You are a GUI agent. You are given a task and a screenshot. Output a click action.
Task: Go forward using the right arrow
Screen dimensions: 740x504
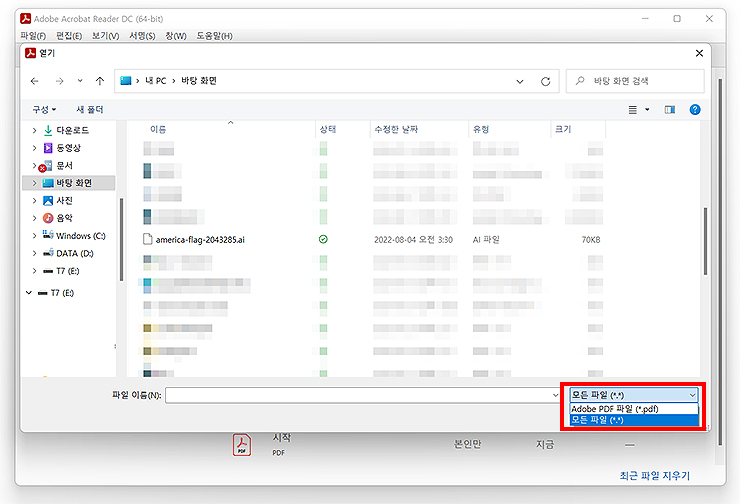click(59, 81)
